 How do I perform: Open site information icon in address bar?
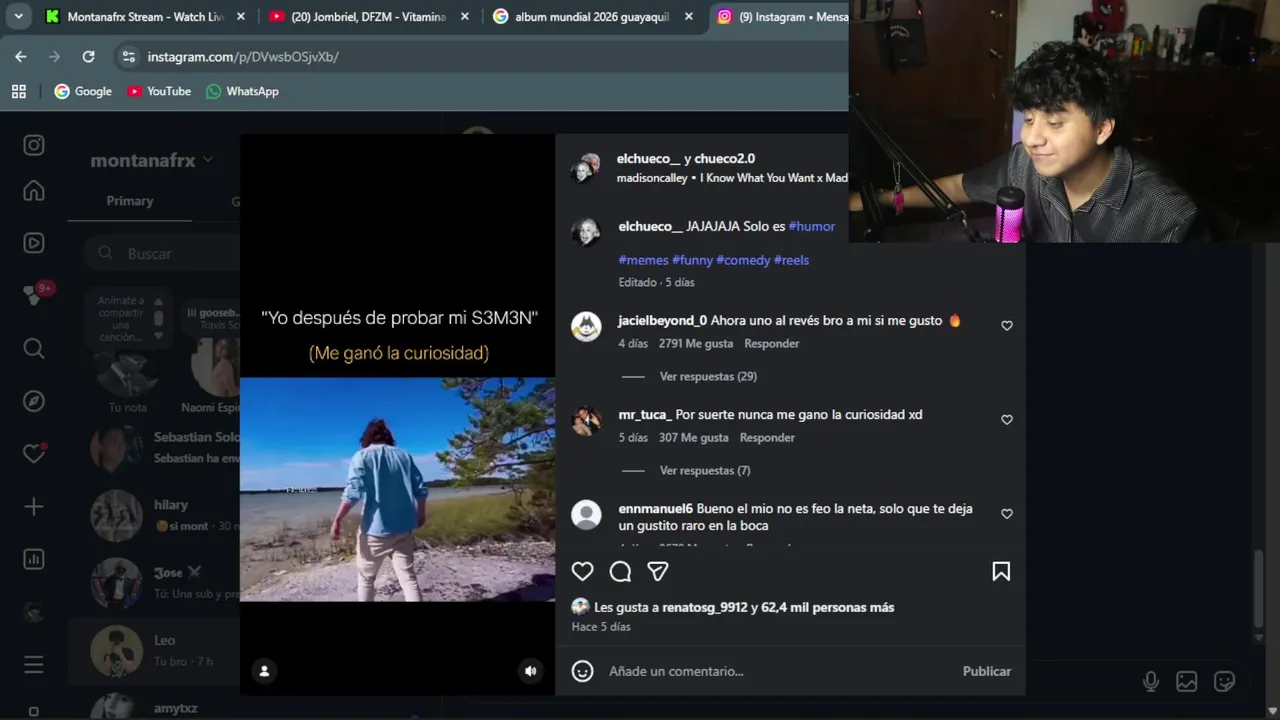coord(128,57)
